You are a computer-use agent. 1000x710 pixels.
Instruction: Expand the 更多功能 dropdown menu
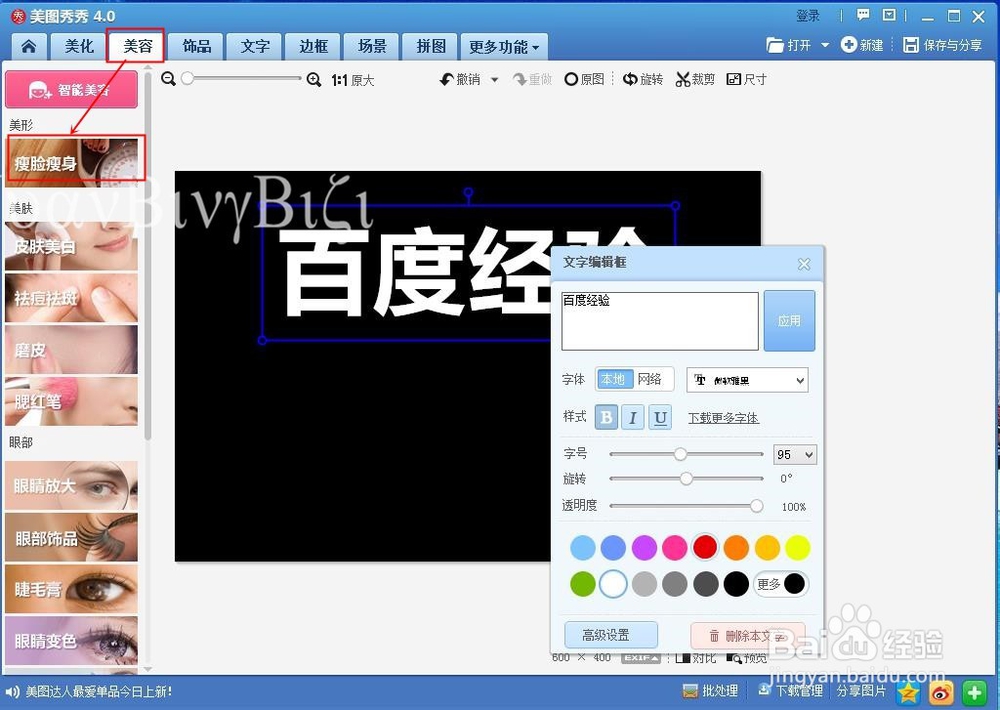click(x=504, y=47)
